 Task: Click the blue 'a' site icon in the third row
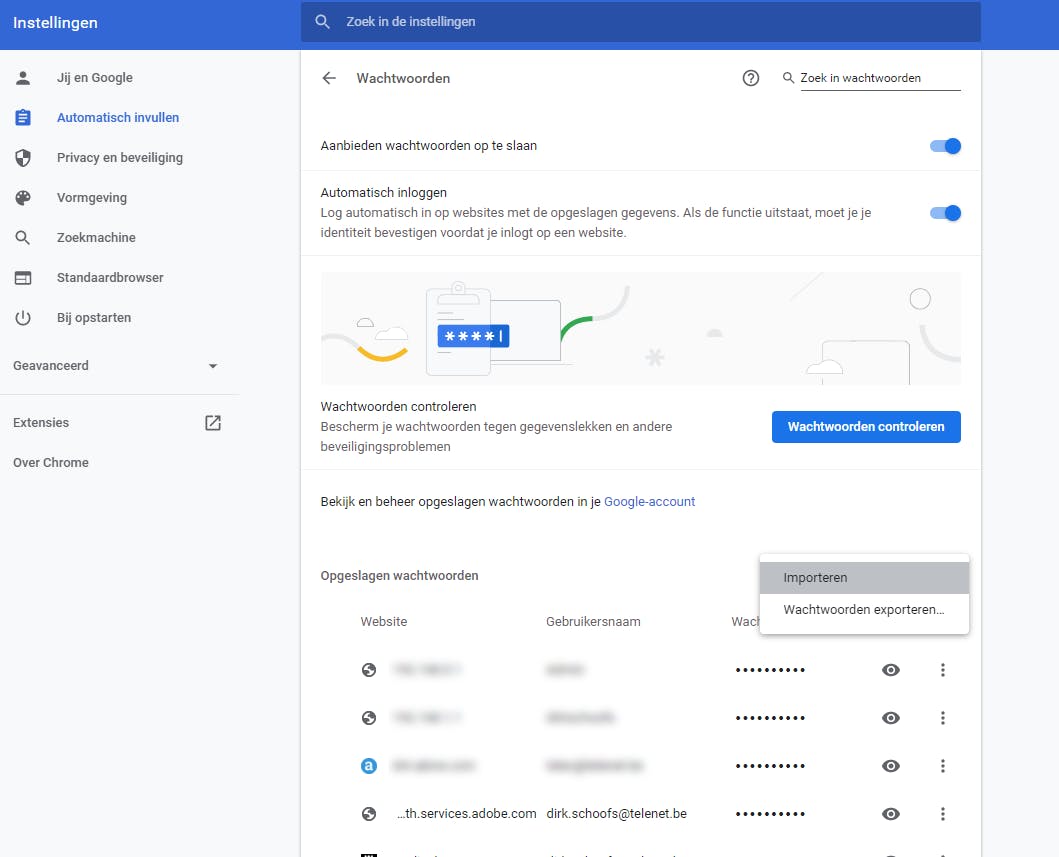point(369,766)
